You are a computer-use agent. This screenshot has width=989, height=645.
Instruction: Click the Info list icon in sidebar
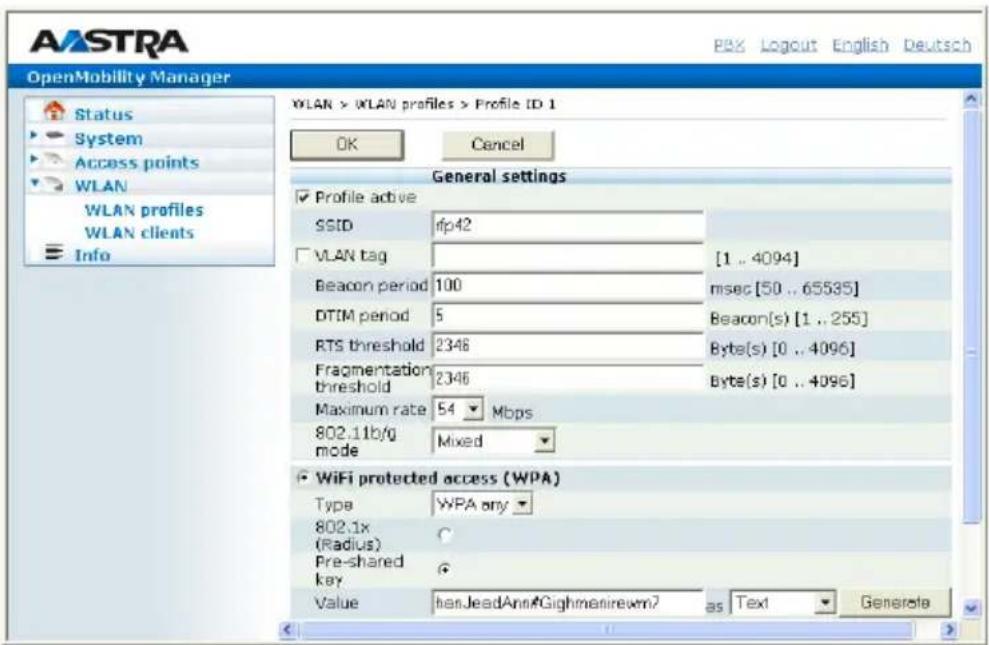coord(55,252)
